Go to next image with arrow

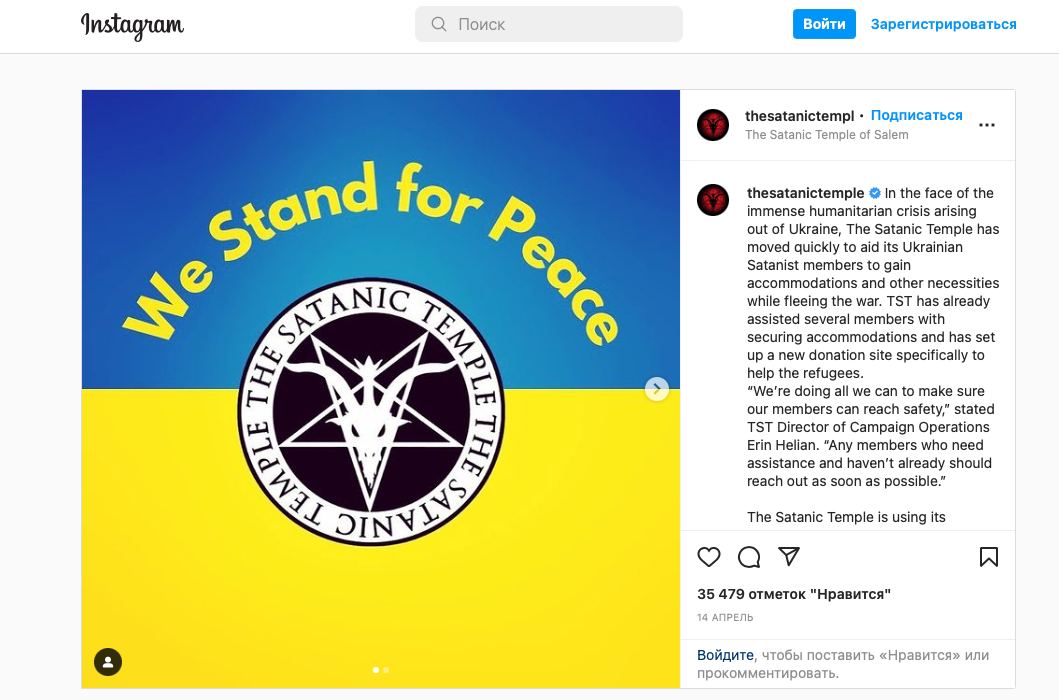(x=656, y=389)
